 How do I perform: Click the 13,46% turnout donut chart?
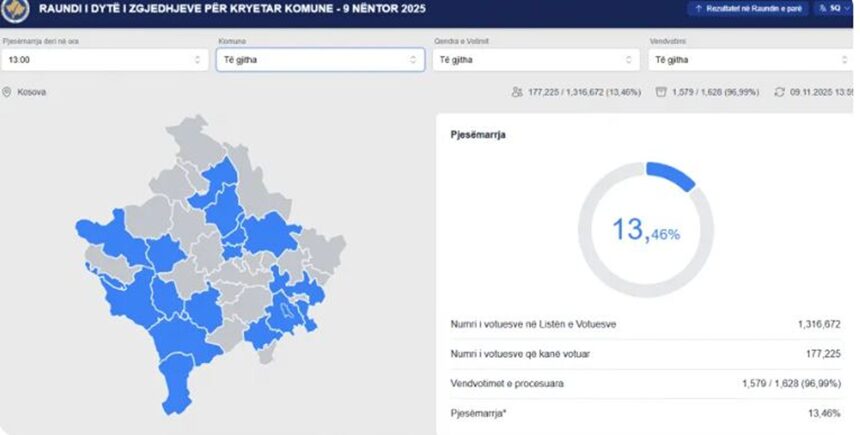pyautogui.click(x=645, y=230)
